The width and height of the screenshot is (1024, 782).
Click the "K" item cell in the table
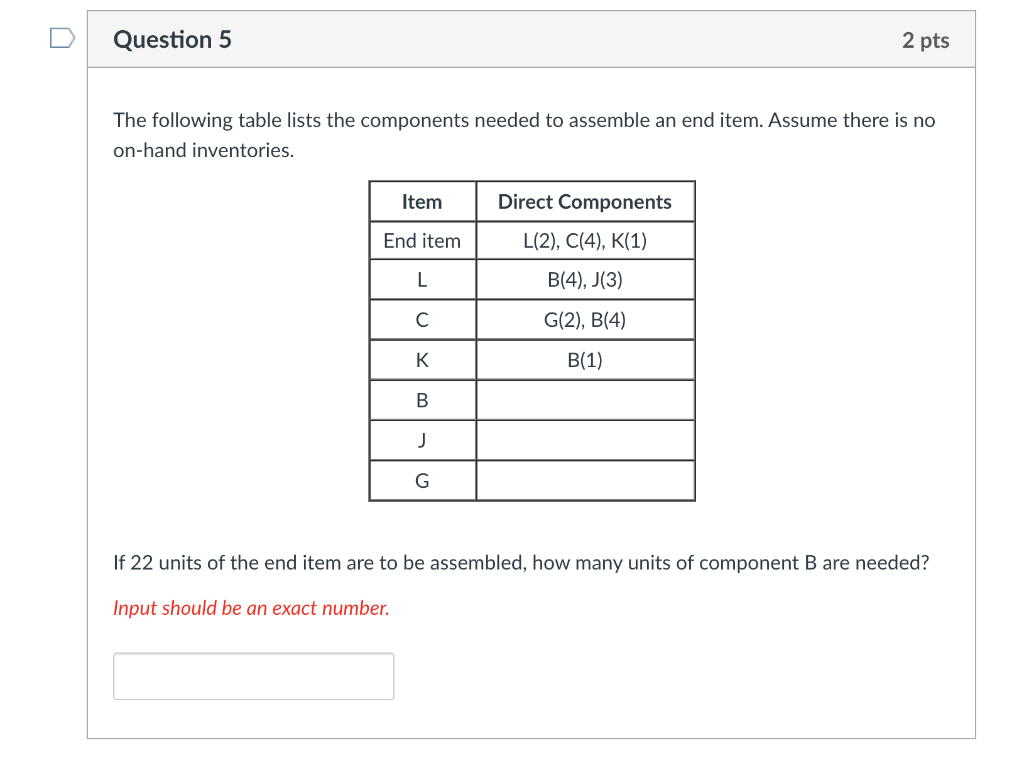coord(422,359)
